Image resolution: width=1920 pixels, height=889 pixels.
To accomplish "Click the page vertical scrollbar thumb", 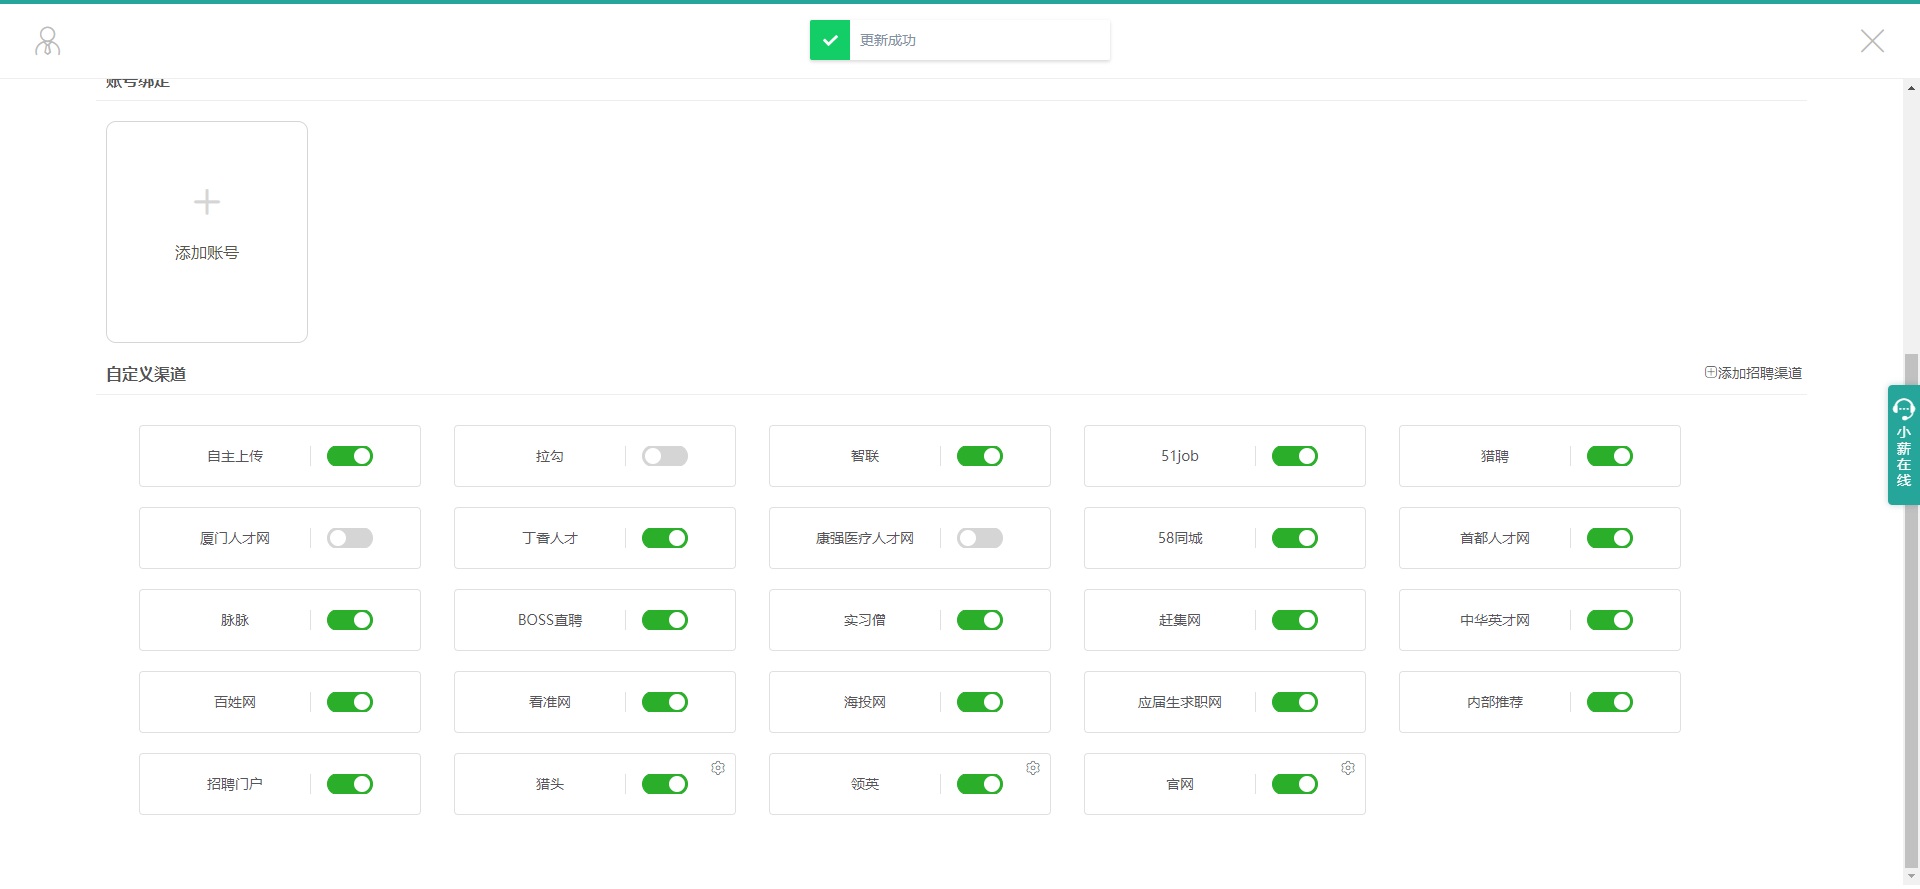I will click(x=1911, y=611).
